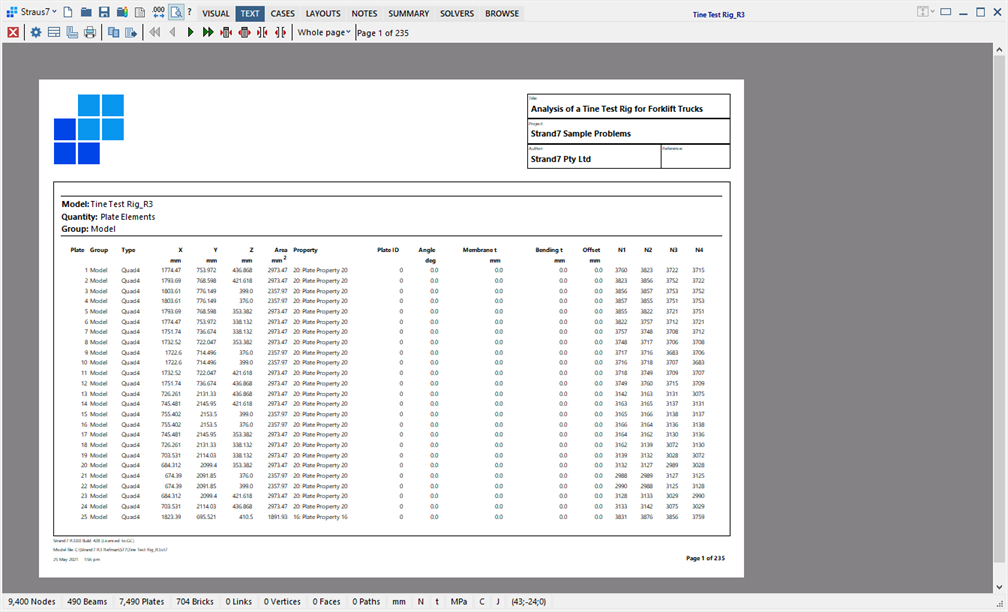Create a new file with the blank page icon

pyautogui.click(x=68, y=12)
